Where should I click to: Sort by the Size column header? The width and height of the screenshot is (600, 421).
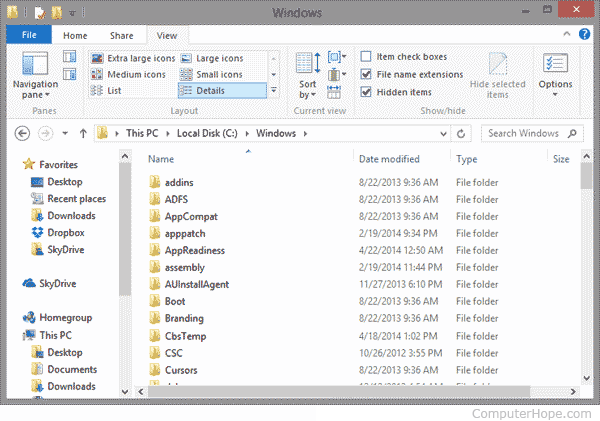pos(561,159)
